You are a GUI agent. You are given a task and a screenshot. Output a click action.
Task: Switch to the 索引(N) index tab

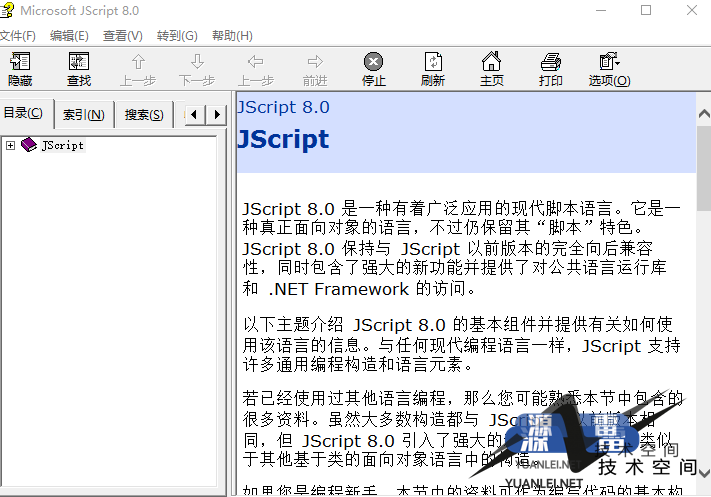click(83, 115)
